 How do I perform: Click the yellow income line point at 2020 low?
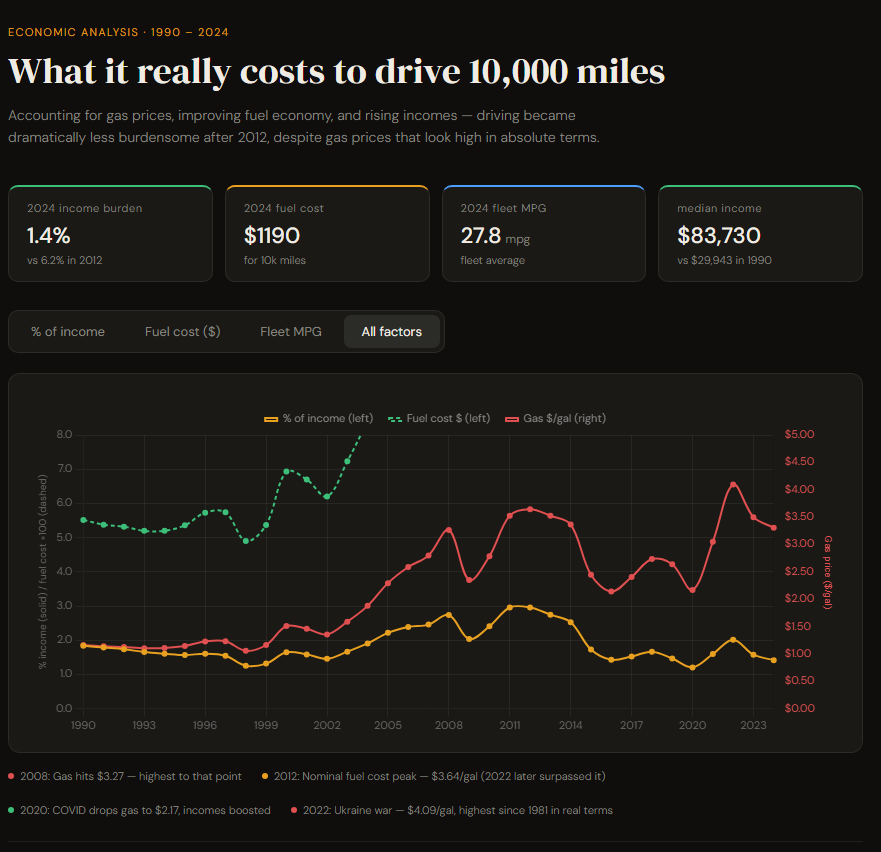(692, 668)
